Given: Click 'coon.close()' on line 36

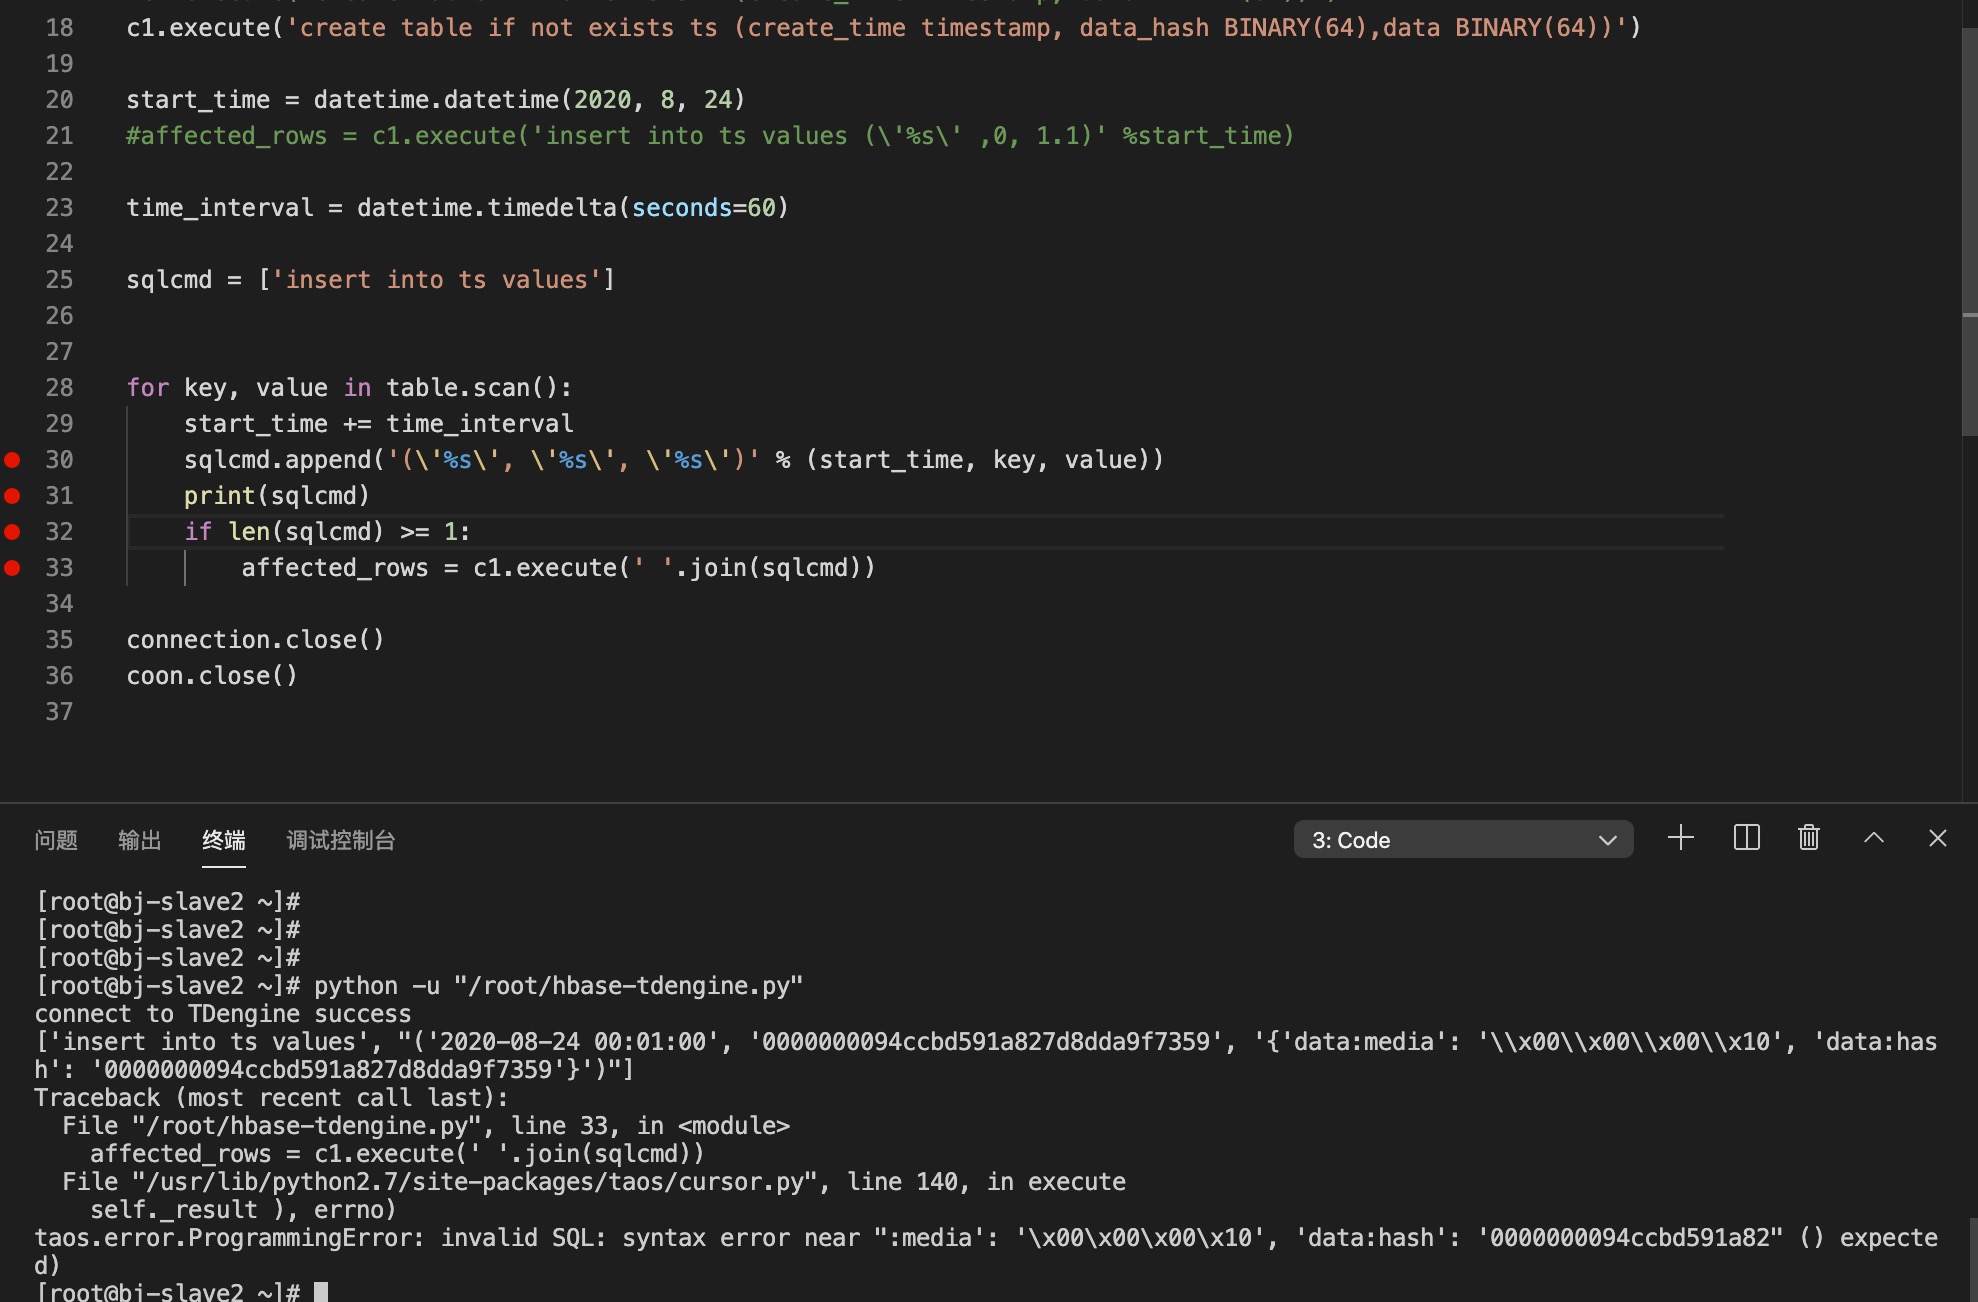Looking at the screenshot, I should coord(212,676).
